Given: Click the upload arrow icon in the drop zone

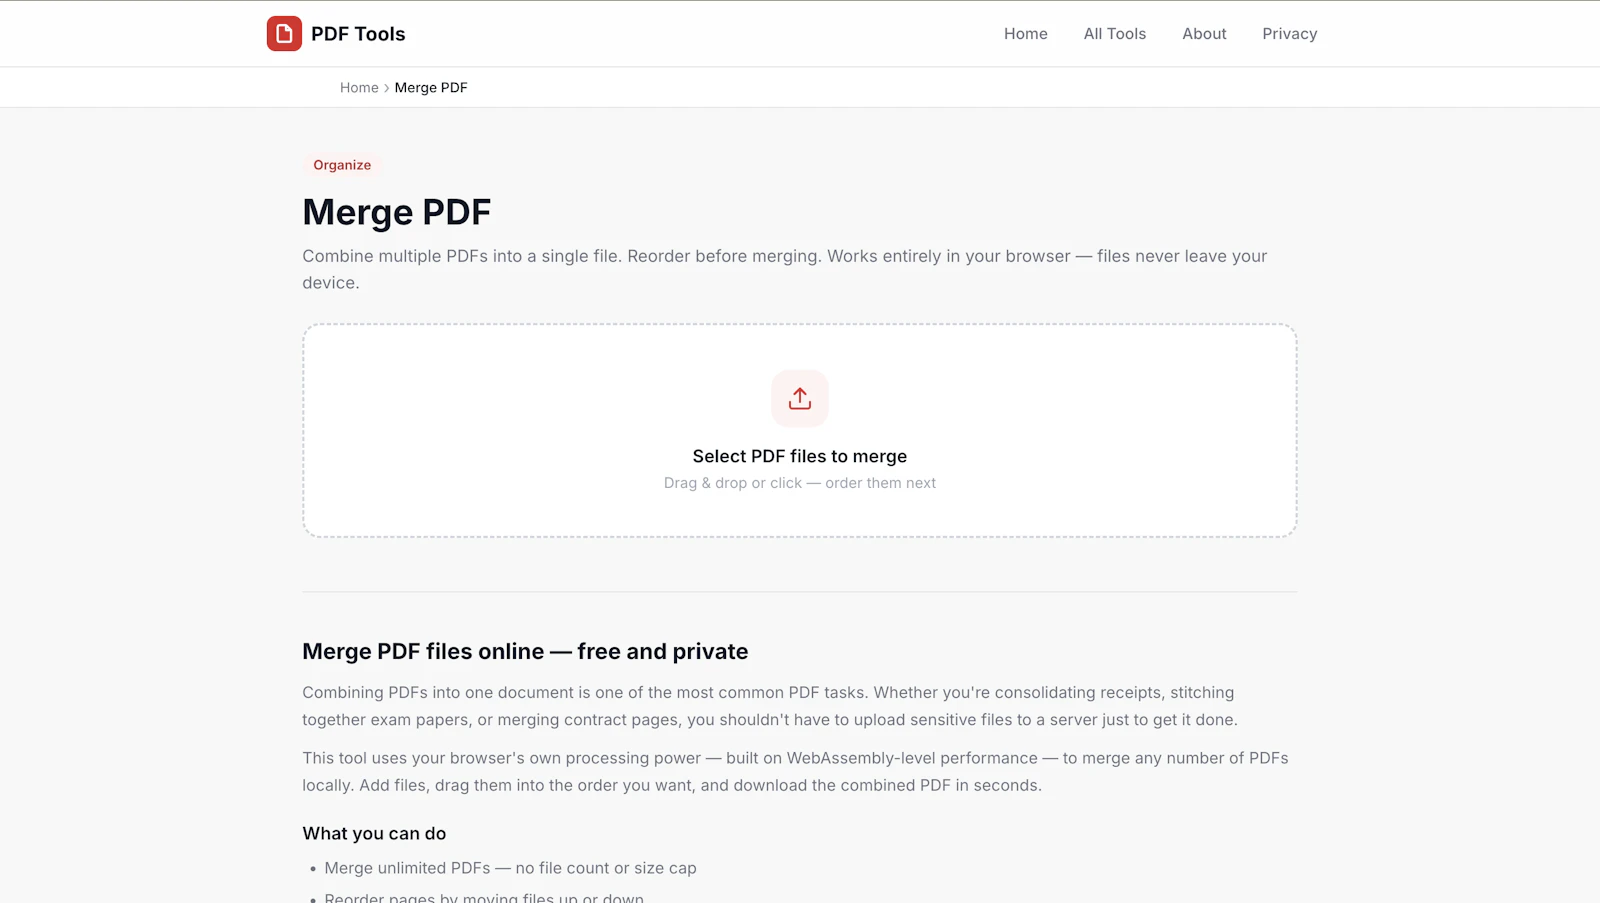Looking at the screenshot, I should 800,398.
